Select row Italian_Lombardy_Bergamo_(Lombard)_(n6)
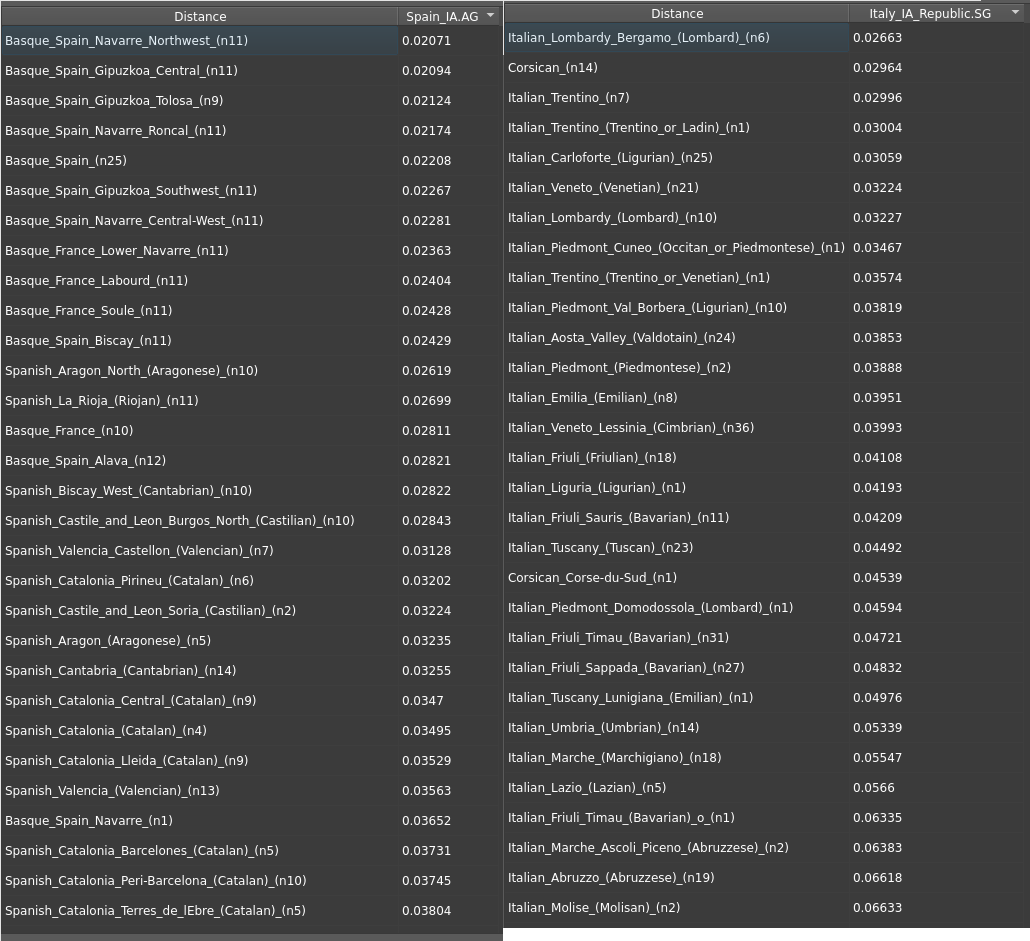 click(x=765, y=37)
